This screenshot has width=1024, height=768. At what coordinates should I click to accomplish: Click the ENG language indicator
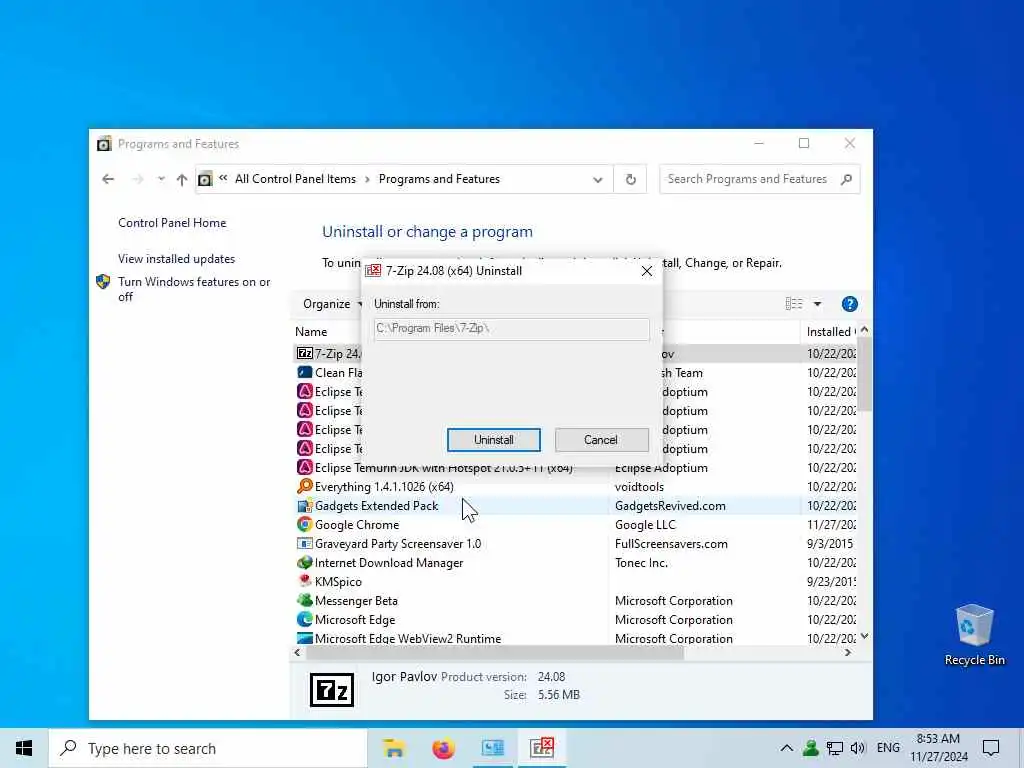[x=888, y=748]
